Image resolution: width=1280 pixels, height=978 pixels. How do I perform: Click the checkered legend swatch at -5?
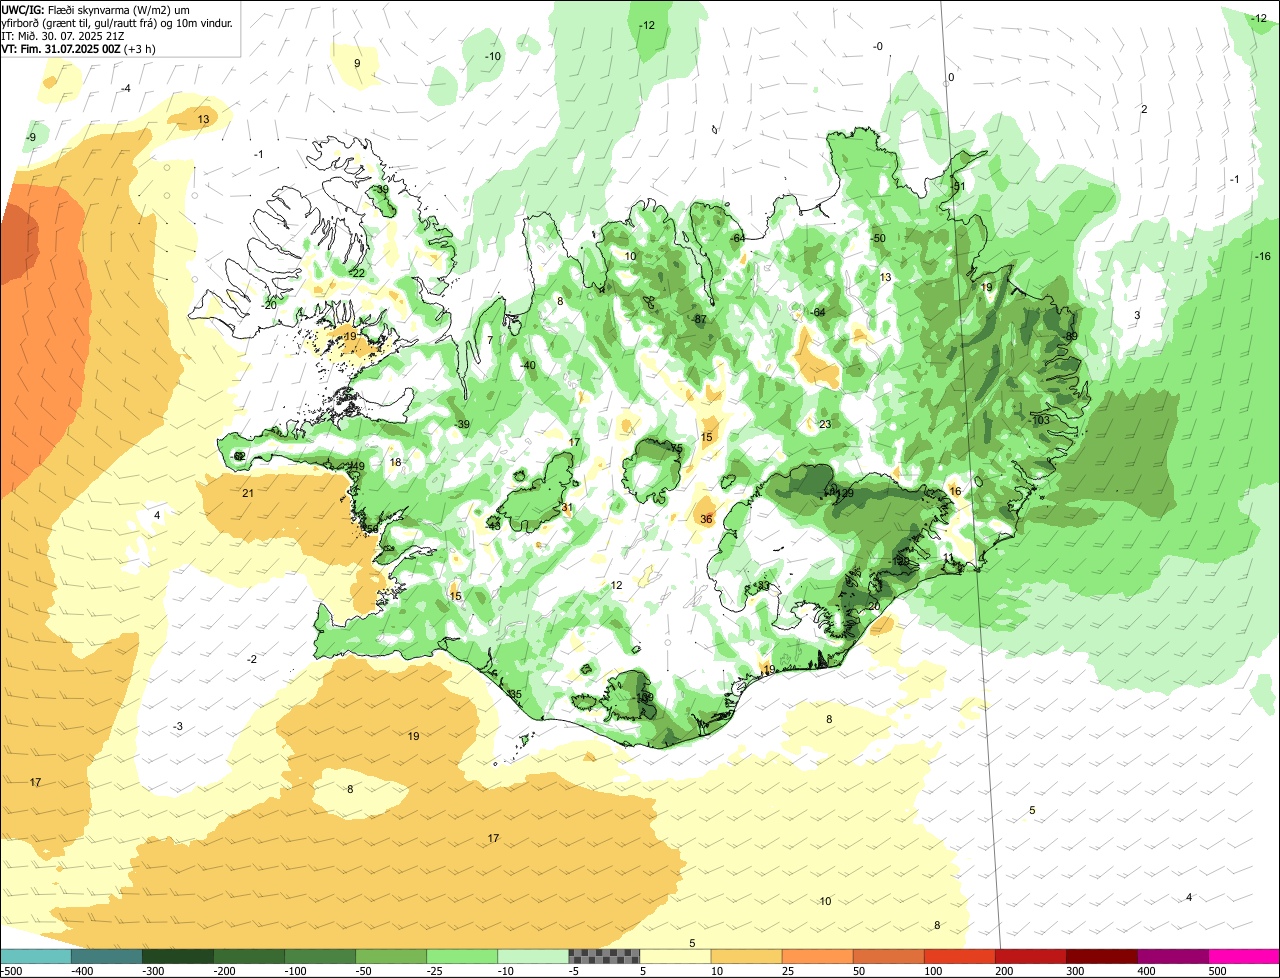pyautogui.click(x=604, y=956)
